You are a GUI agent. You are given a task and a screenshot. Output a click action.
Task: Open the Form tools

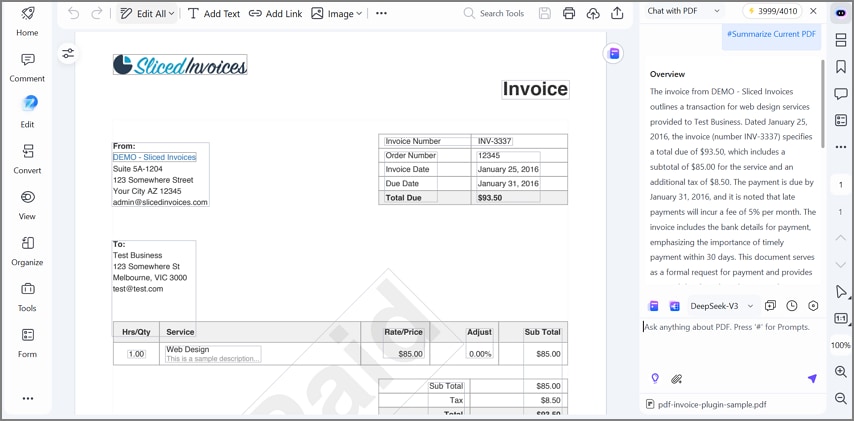27,343
